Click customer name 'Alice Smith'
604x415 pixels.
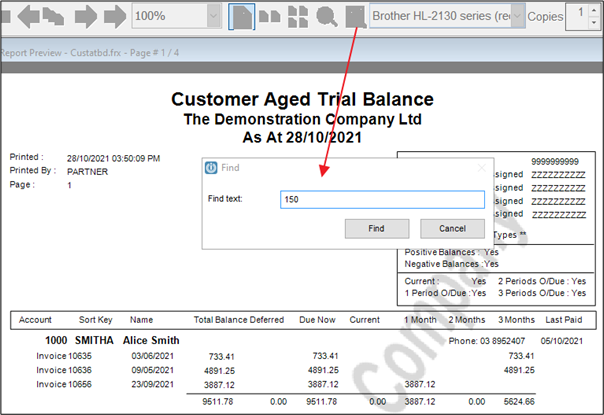(x=151, y=341)
